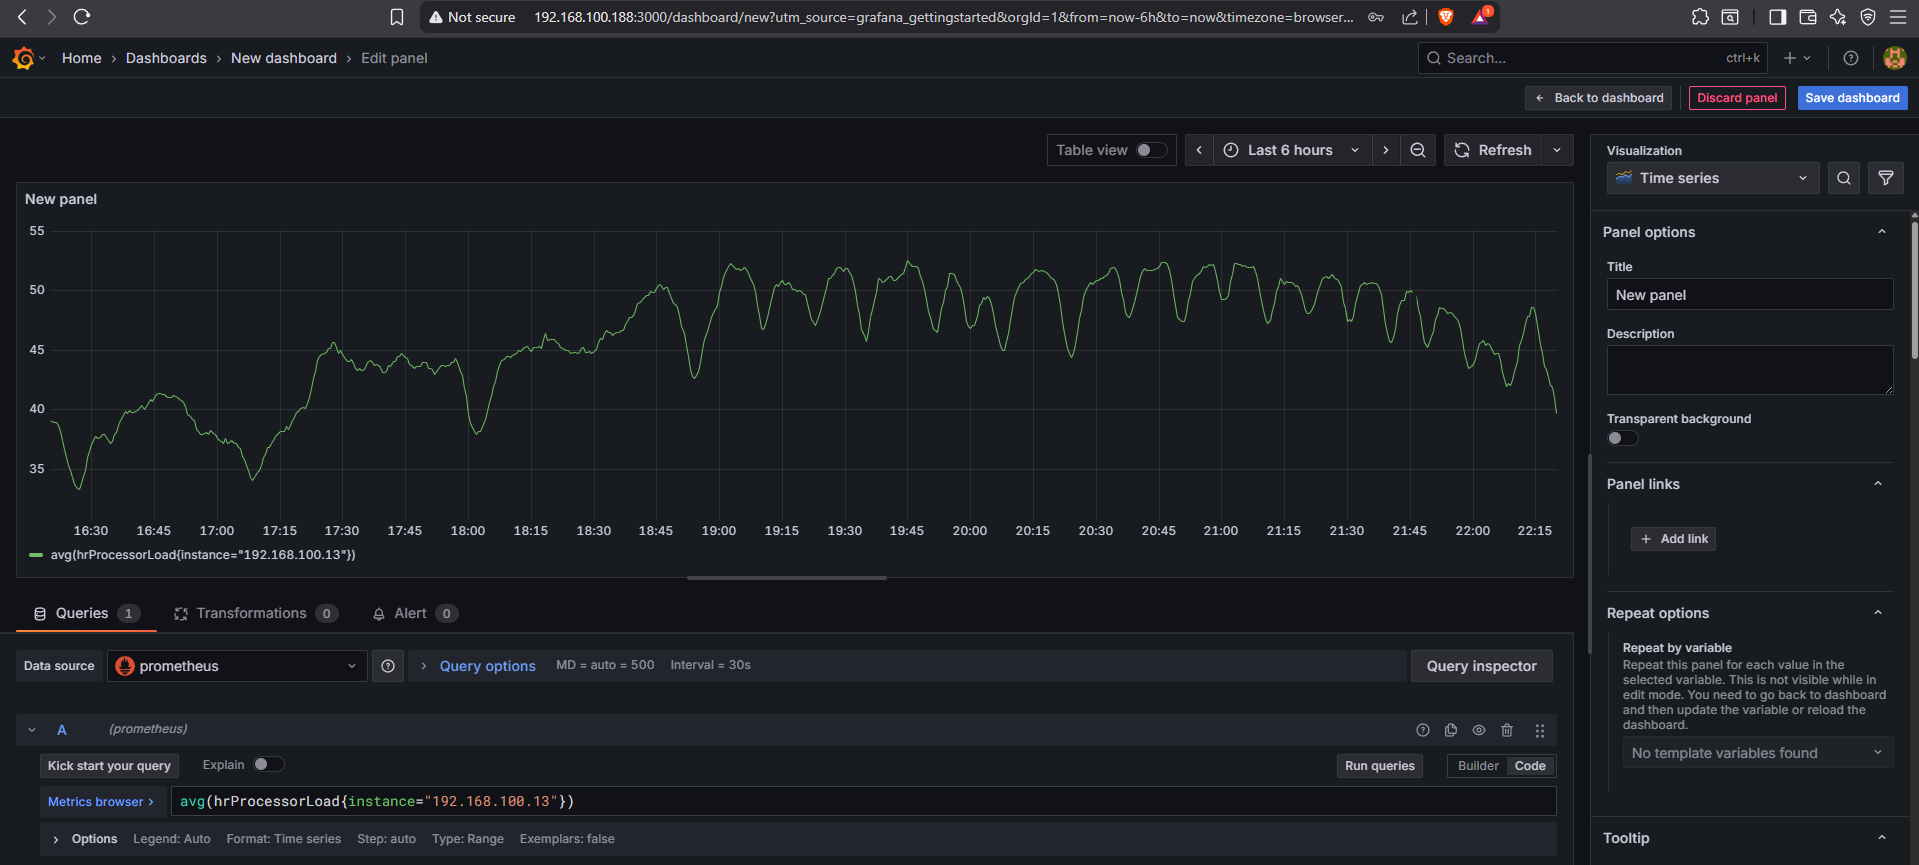Duplicate query A with copy icon
This screenshot has height=865, width=1919.
1451,730
